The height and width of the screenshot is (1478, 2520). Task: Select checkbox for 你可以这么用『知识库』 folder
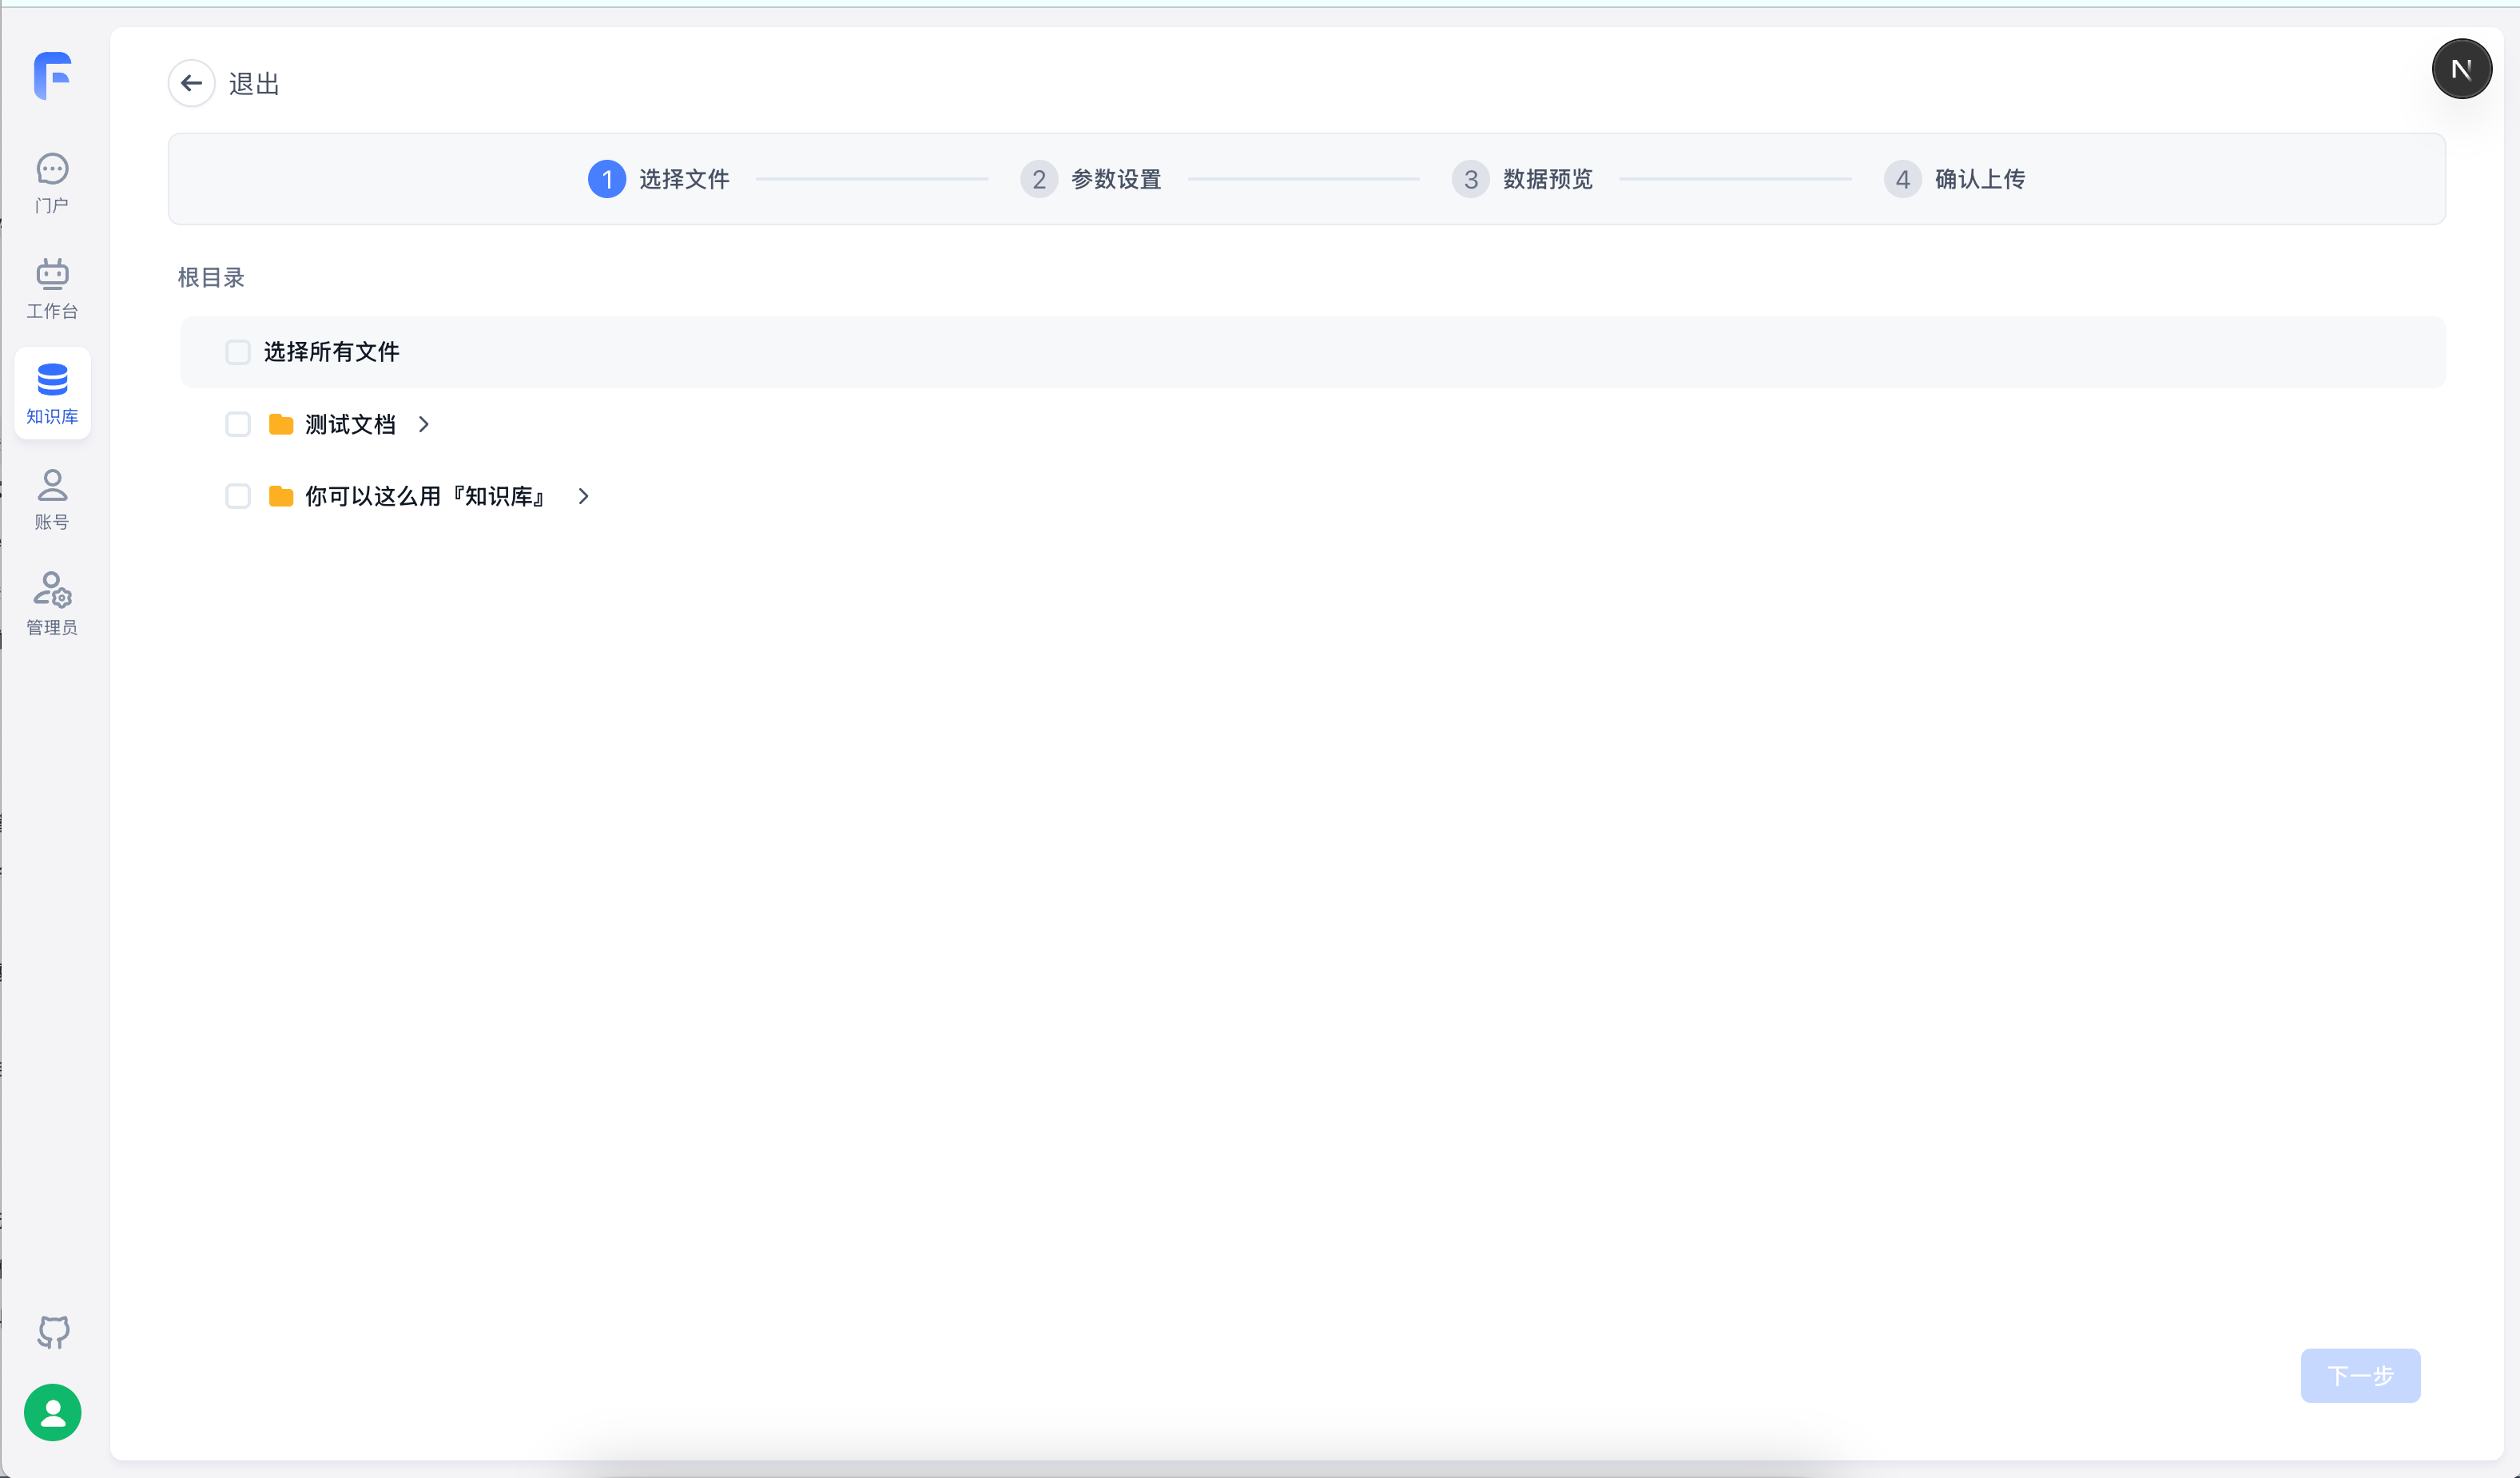(x=238, y=496)
